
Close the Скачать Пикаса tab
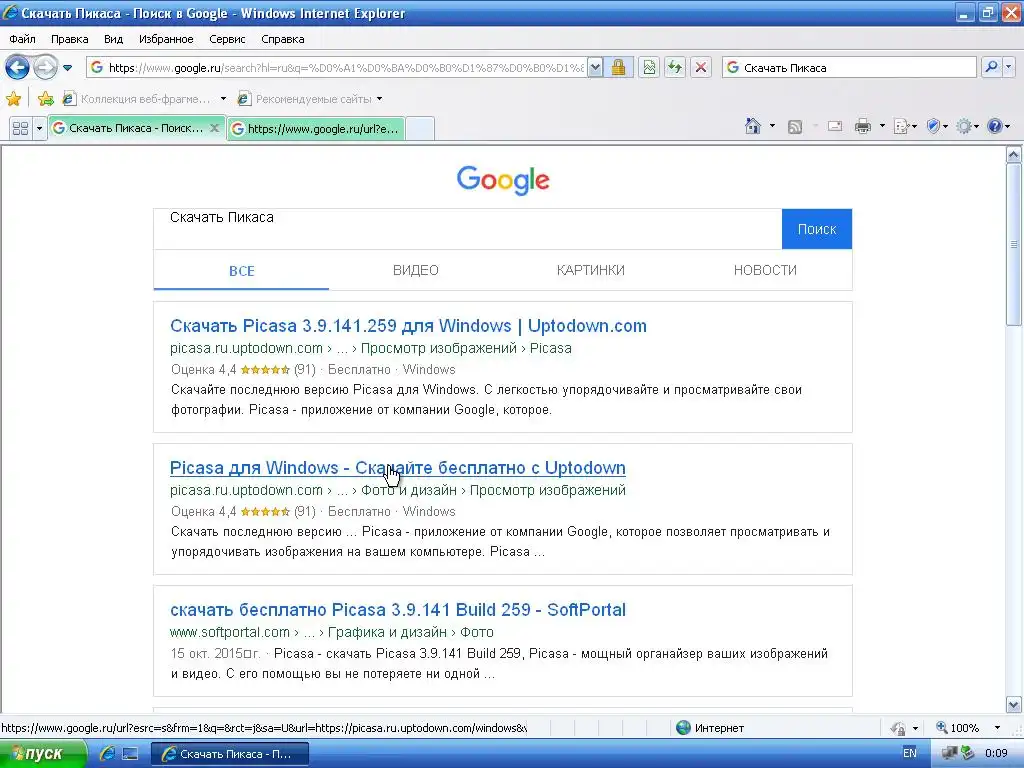coord(214,128)
